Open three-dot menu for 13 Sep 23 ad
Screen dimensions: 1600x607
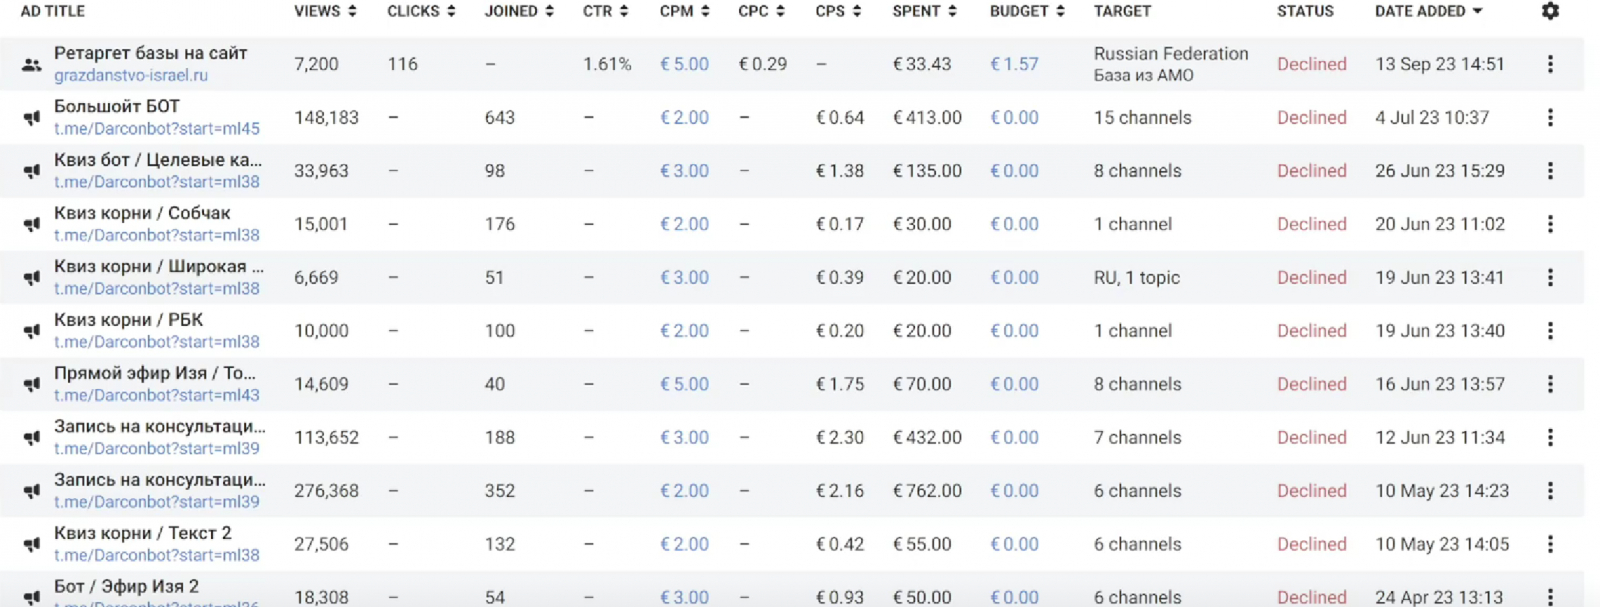point(1550,64)
